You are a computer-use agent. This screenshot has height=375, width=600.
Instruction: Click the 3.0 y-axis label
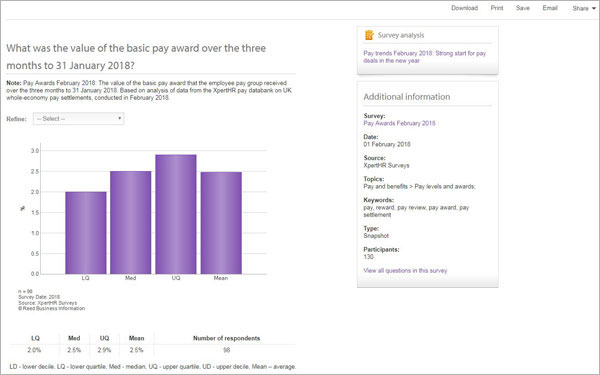(x=35, y=151)
